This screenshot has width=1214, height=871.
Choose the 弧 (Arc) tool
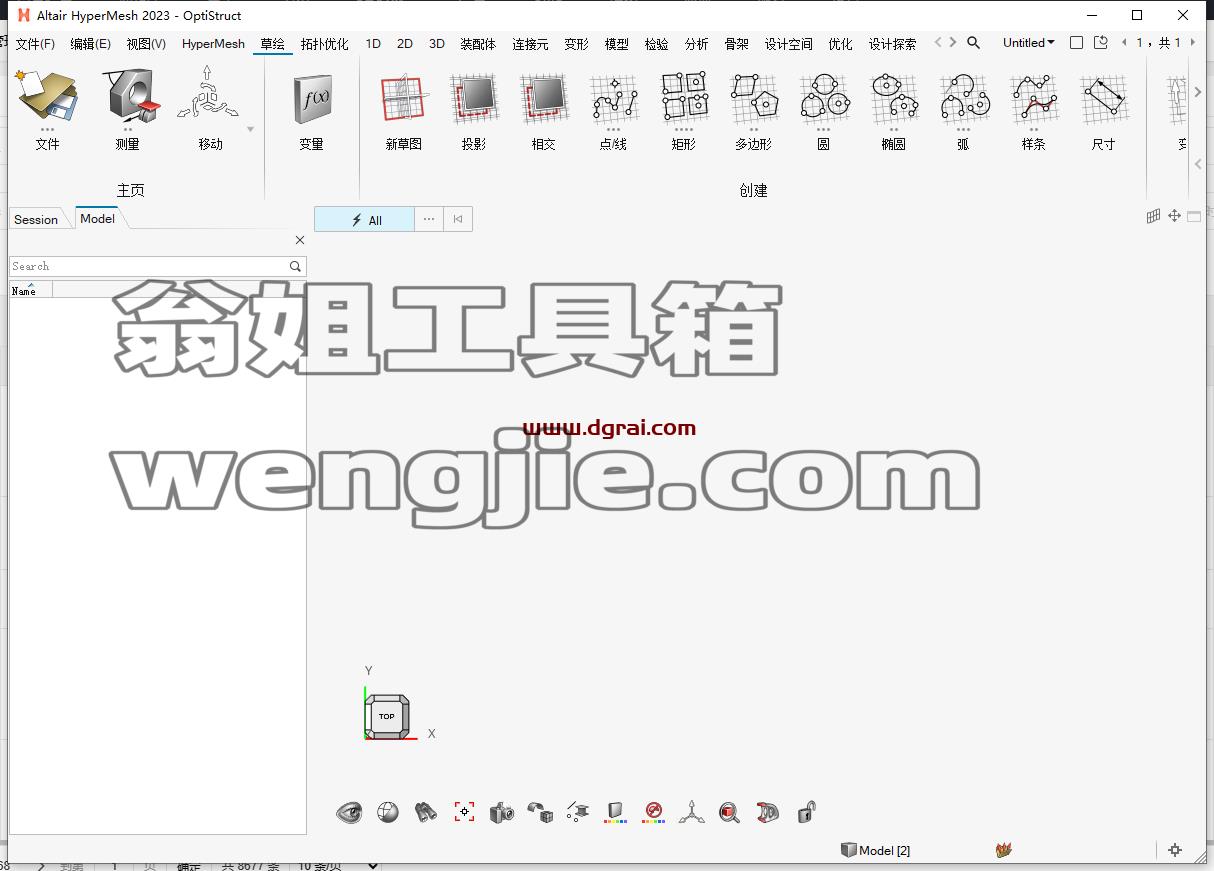coord(964,97)
